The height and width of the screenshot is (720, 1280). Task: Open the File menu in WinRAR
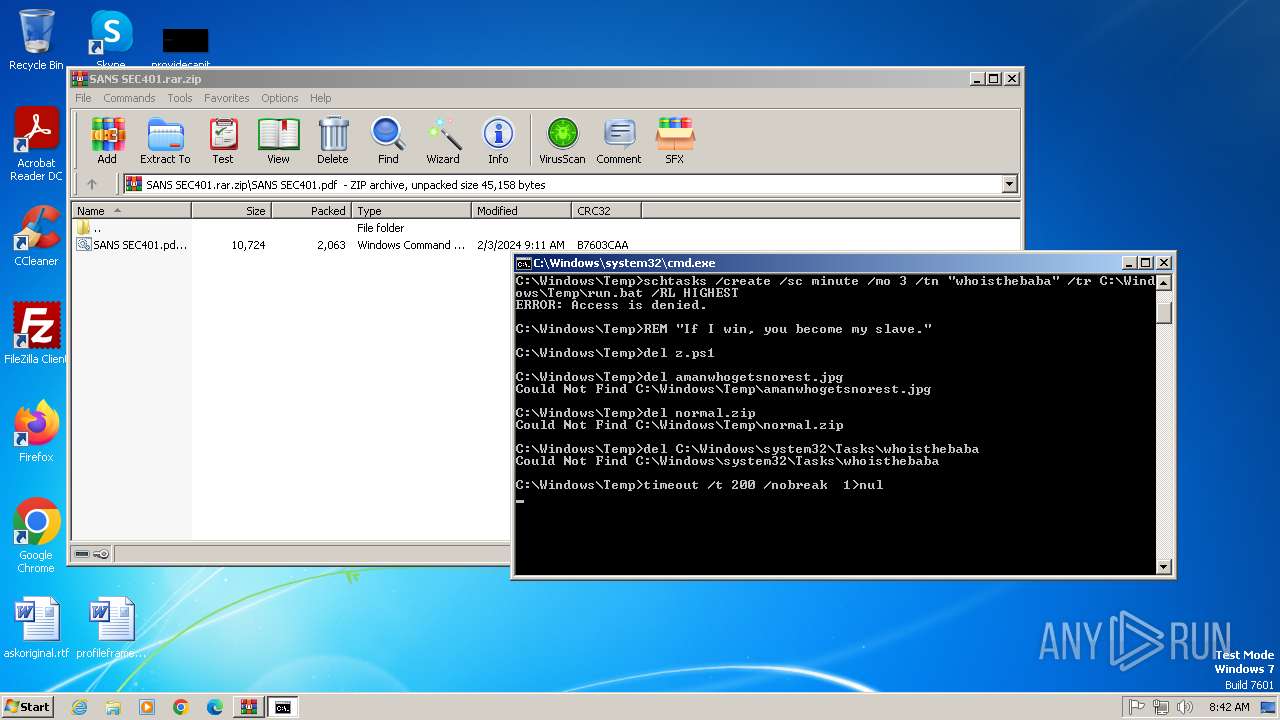tap(83, 98)
